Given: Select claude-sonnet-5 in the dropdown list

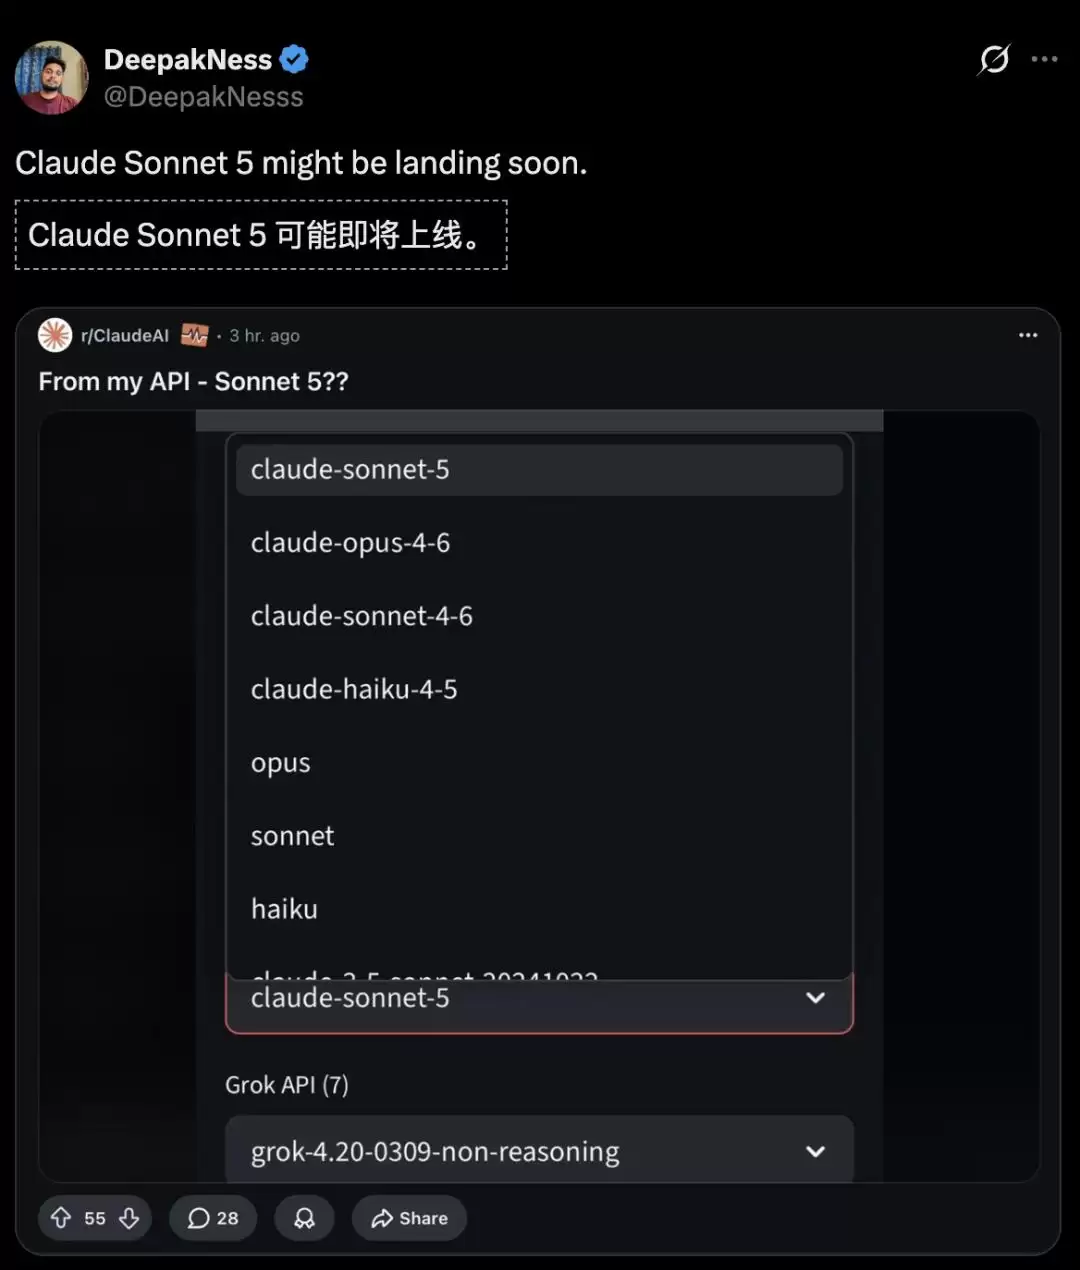Looking at the screenshot, I should [x=539, y=470].
